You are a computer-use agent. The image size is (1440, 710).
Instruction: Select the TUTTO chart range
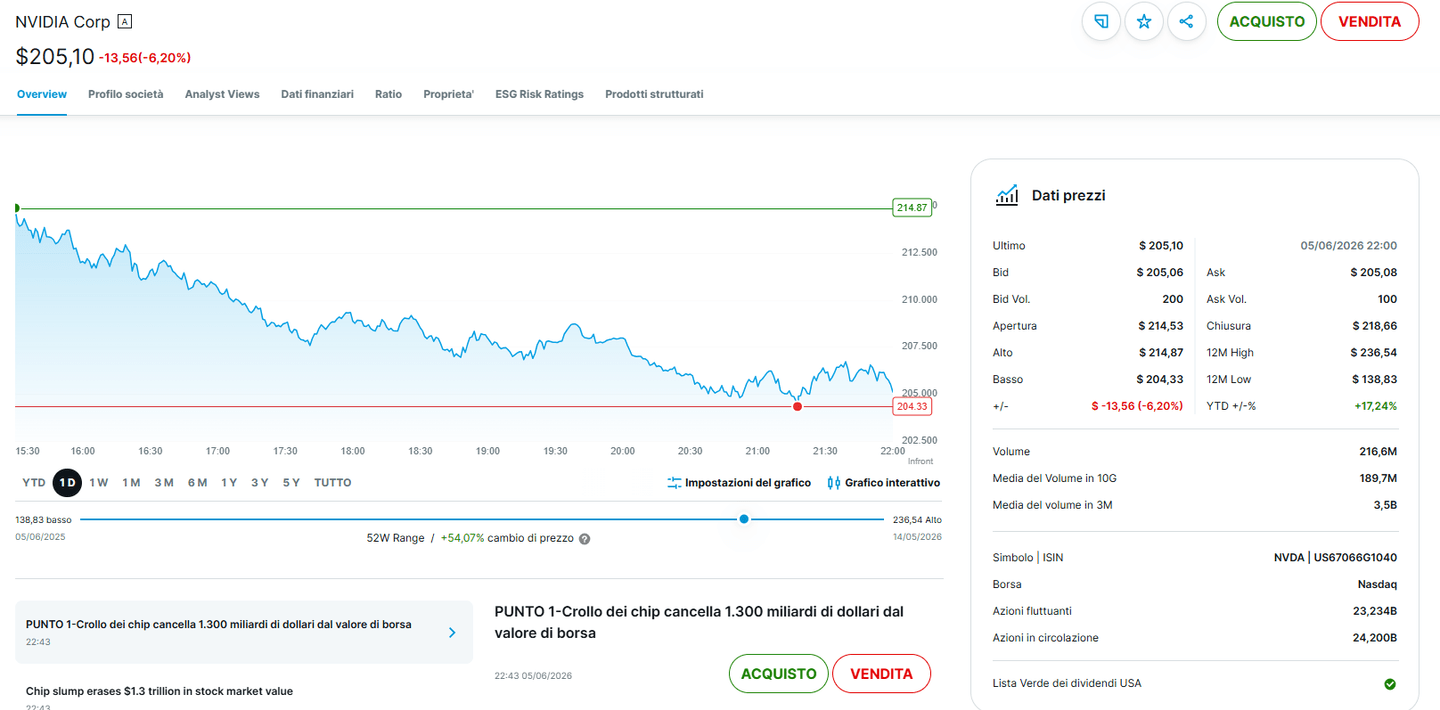pos(333,483)
